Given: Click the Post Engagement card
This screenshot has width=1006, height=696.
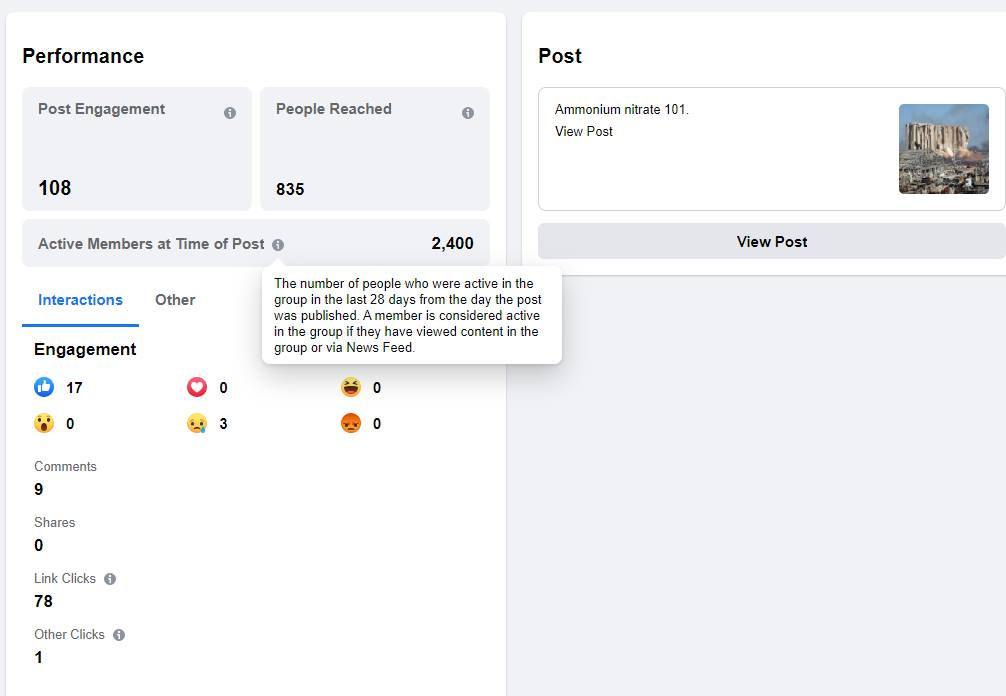Looking at the screenshot, I should click(137, 149).
